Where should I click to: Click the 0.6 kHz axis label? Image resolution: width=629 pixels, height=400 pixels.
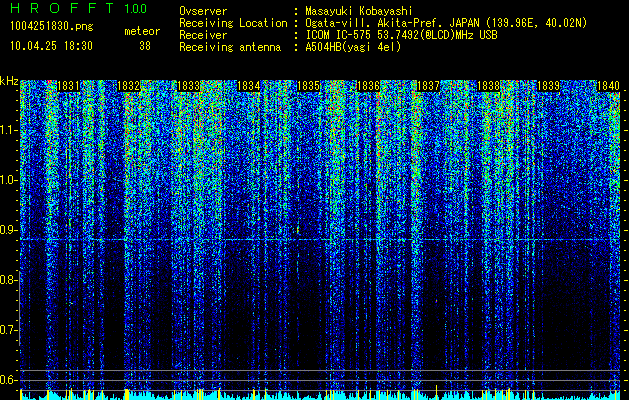pyautogui.click(x=8, y=380)
